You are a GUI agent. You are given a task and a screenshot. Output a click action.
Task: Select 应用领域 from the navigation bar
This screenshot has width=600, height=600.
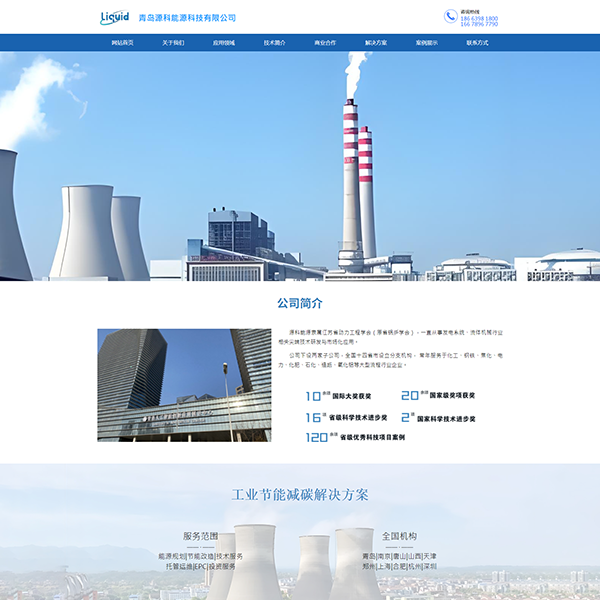224,43
